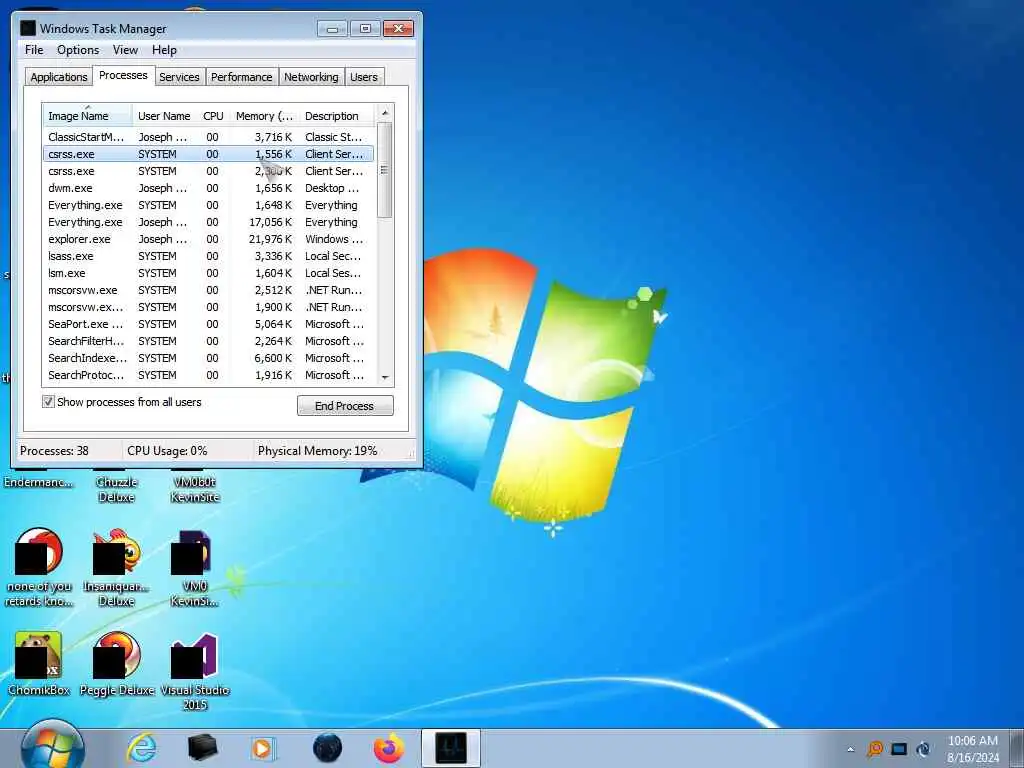Sort by User Name column

pos(164,116)
